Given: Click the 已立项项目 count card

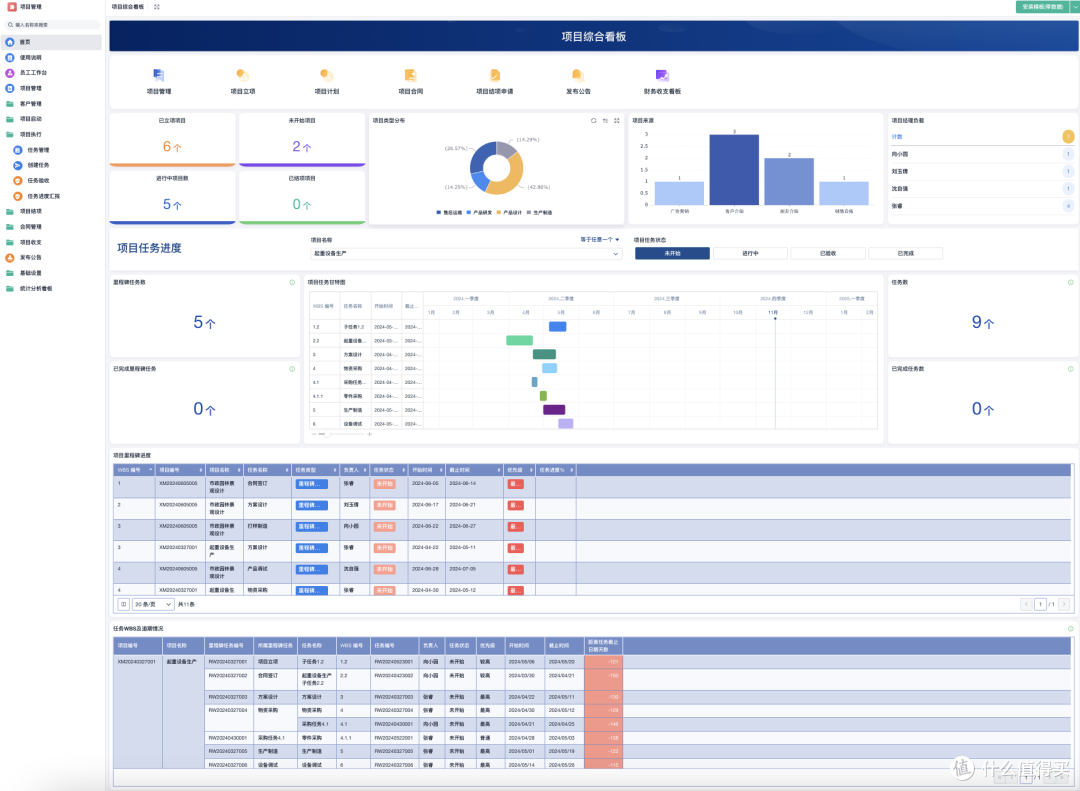Looking at the screenshot, I should (172, 140).
